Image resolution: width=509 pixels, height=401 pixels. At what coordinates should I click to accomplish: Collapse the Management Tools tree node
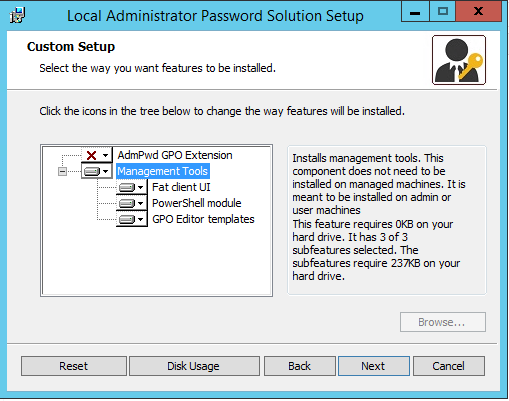pos(62,172)
